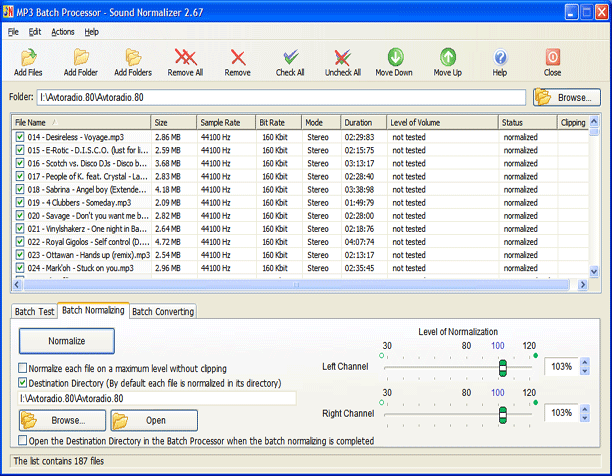This screenshot has width=612, height=476.
Task: Switch to the Batch Test tab
Action: pyautogui.click(x=34, y=311)
